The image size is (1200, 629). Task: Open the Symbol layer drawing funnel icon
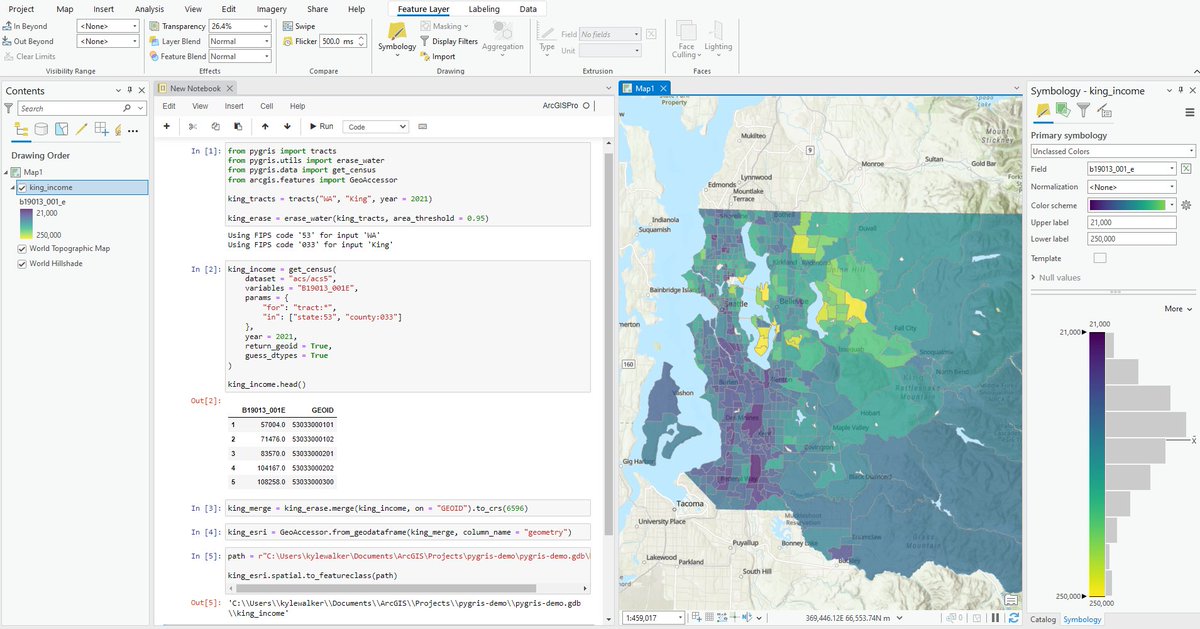click(1084, 111)
